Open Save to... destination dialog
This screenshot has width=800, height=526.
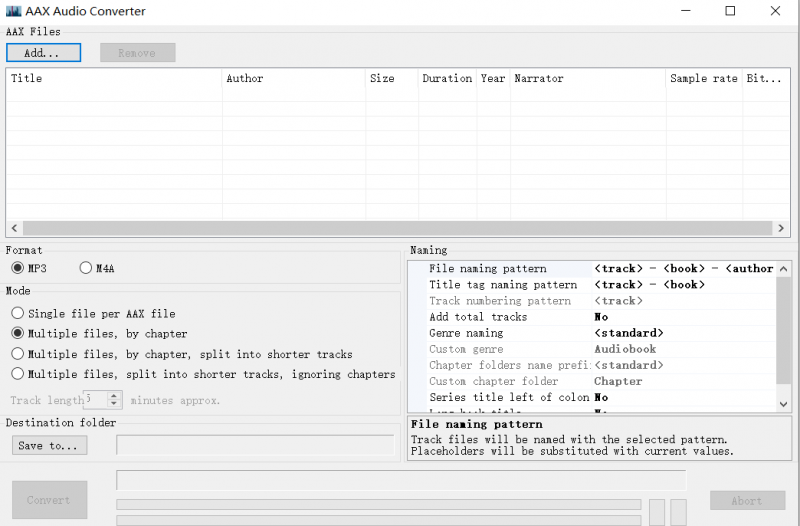tap(49, 445)
